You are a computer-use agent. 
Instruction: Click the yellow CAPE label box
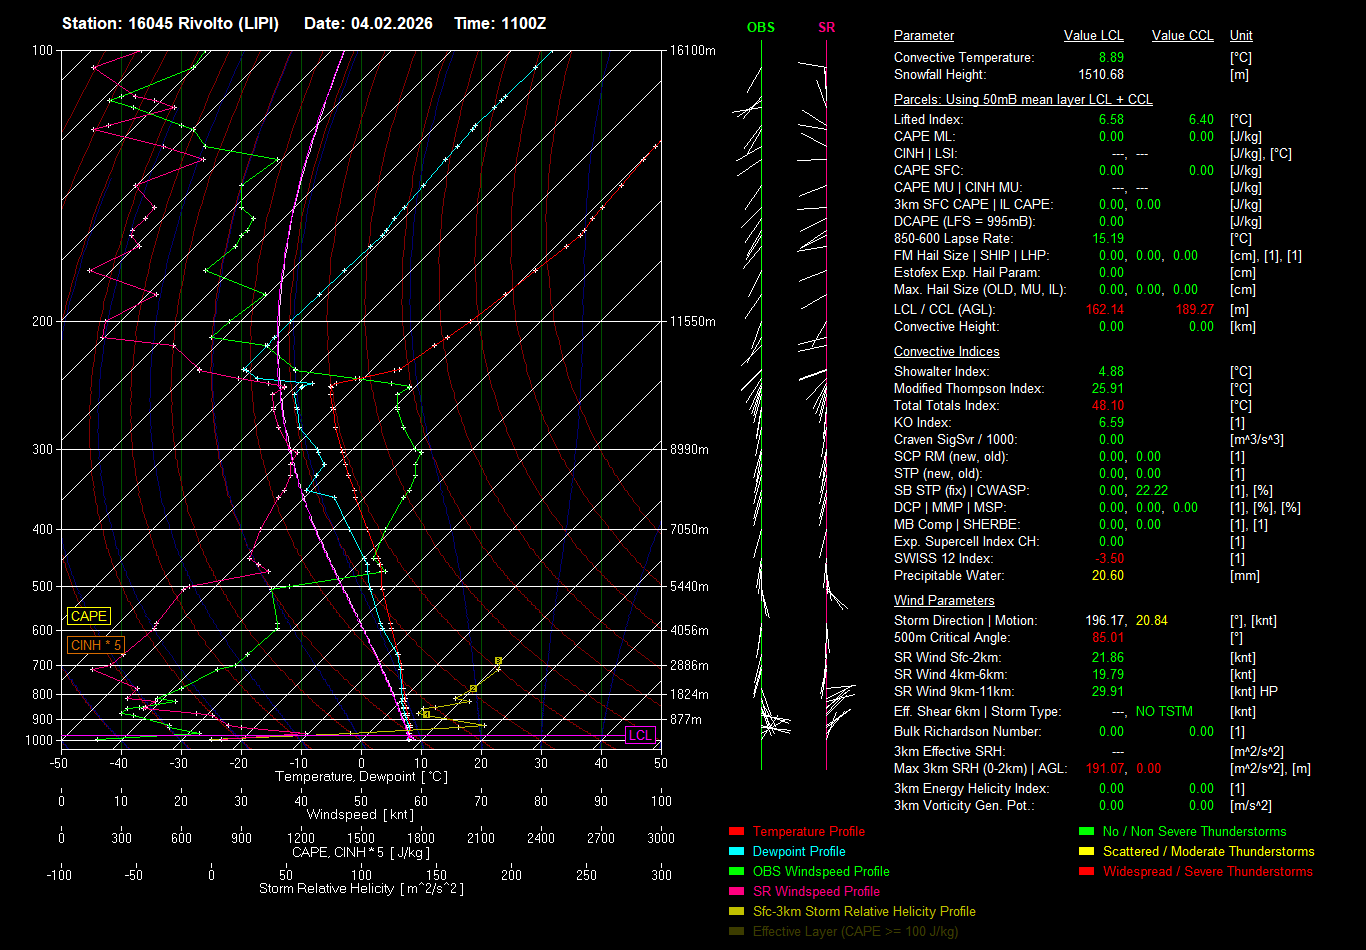88,617
